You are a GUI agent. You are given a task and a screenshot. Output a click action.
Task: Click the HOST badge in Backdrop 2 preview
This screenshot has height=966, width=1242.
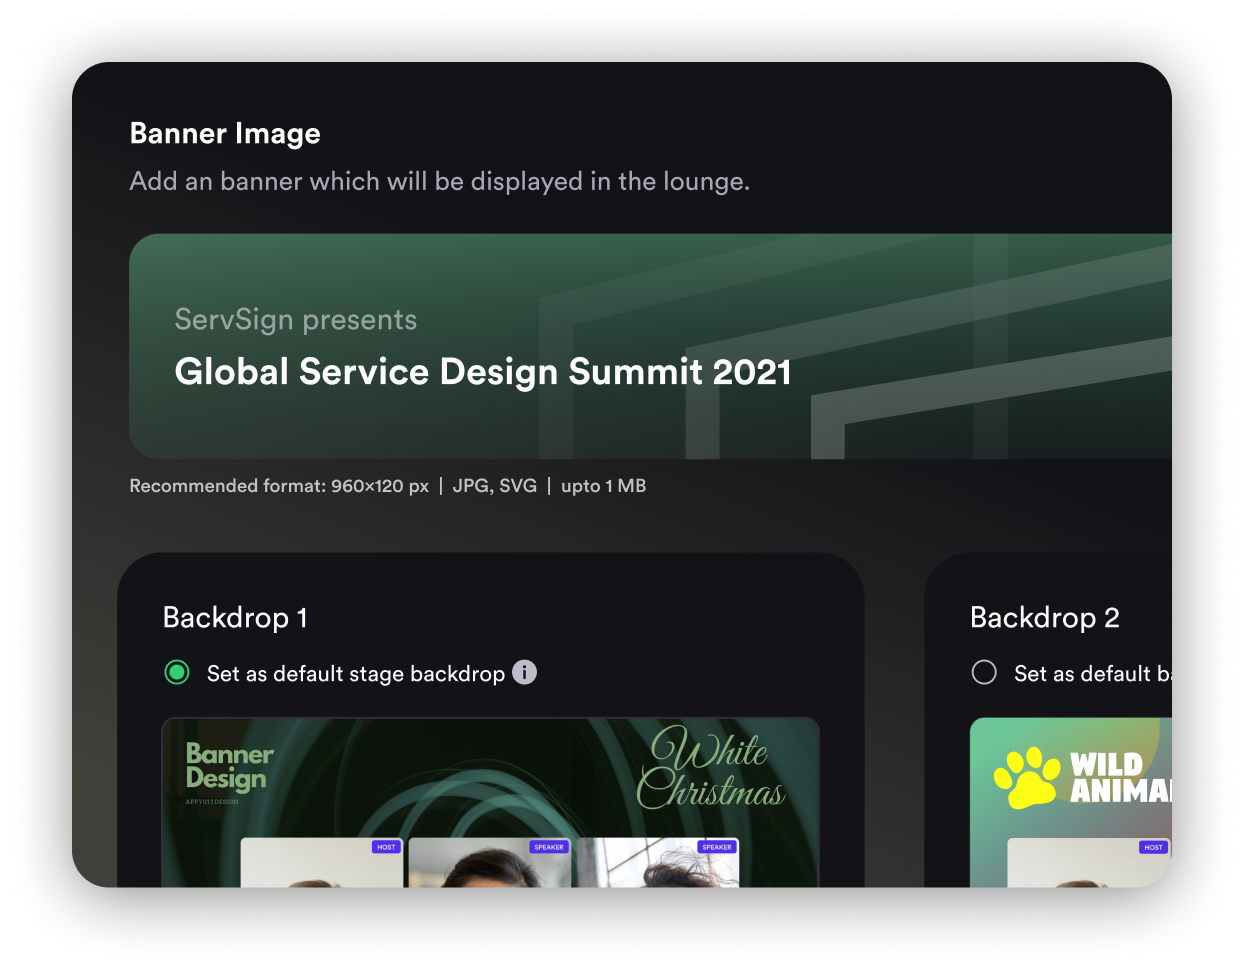pyautogui.click(x=1153, y=847)
